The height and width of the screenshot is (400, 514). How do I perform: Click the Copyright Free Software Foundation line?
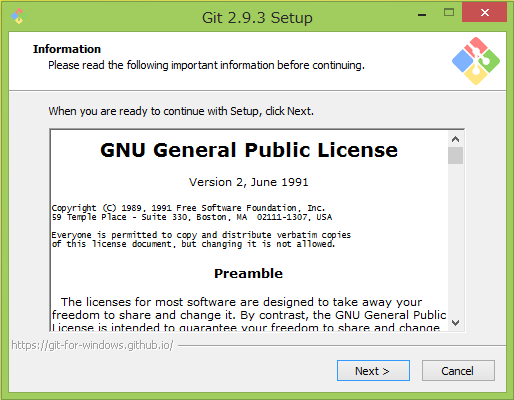pyautogui.click(x=188, y=208)
